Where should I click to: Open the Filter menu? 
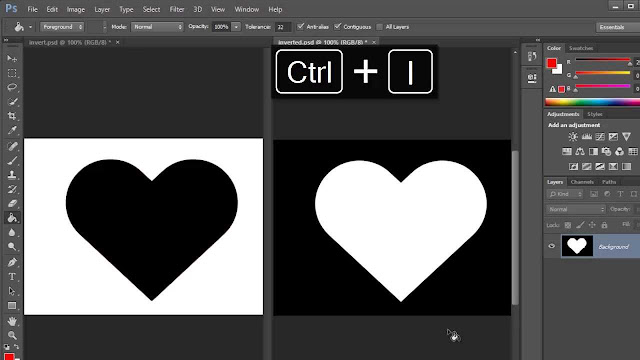pyautogui.click(x=177, y=9)
